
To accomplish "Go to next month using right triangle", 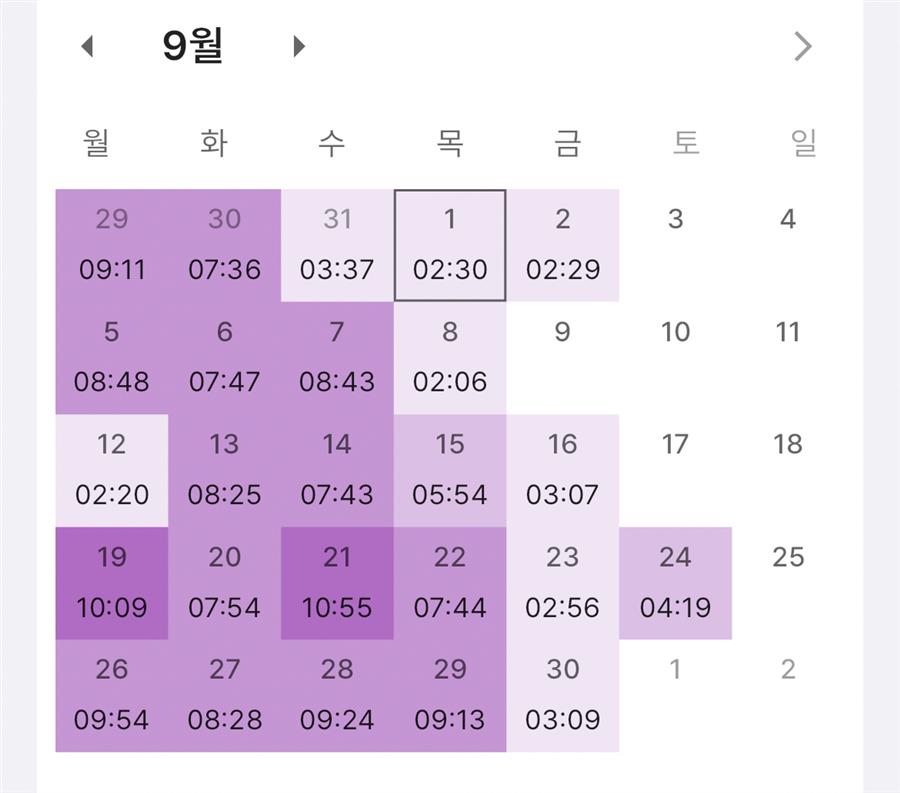I will [x=298, y=47].
